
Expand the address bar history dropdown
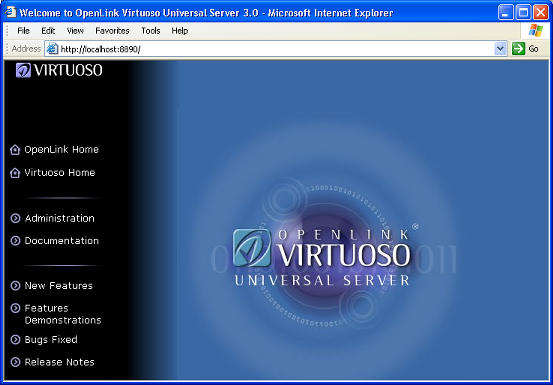click(x=500, y=49)
